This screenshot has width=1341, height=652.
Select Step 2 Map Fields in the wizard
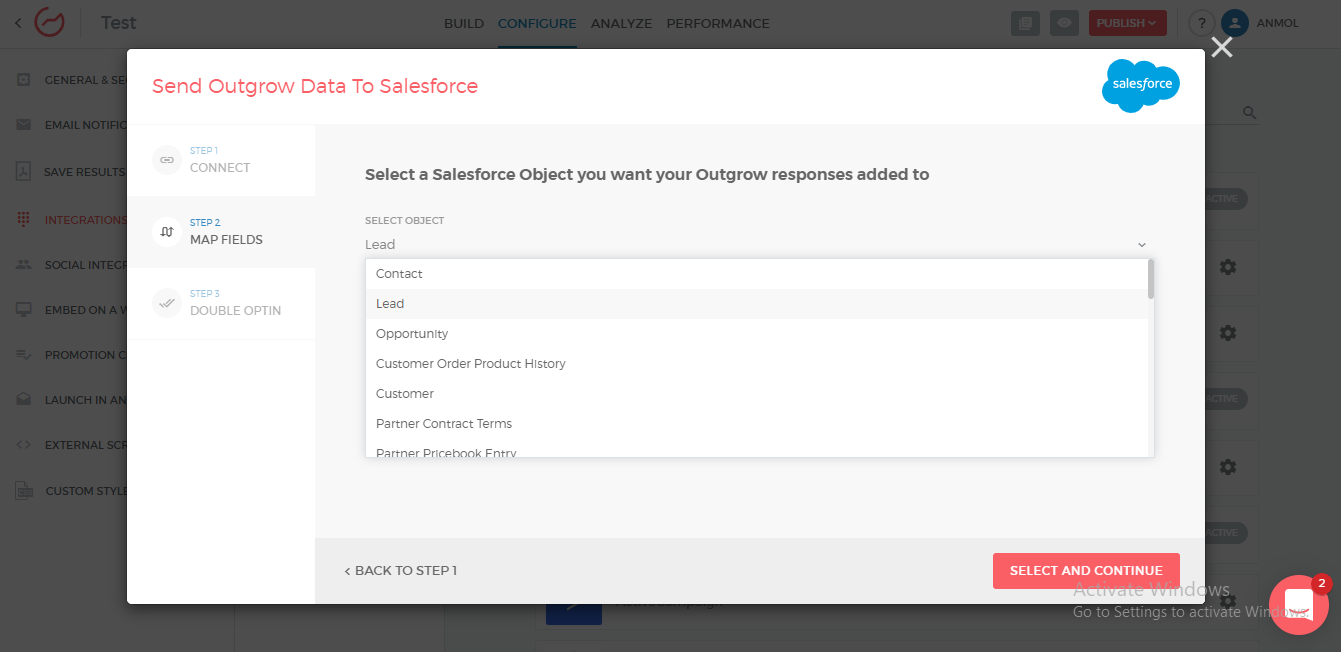click(x=221, y=232)
